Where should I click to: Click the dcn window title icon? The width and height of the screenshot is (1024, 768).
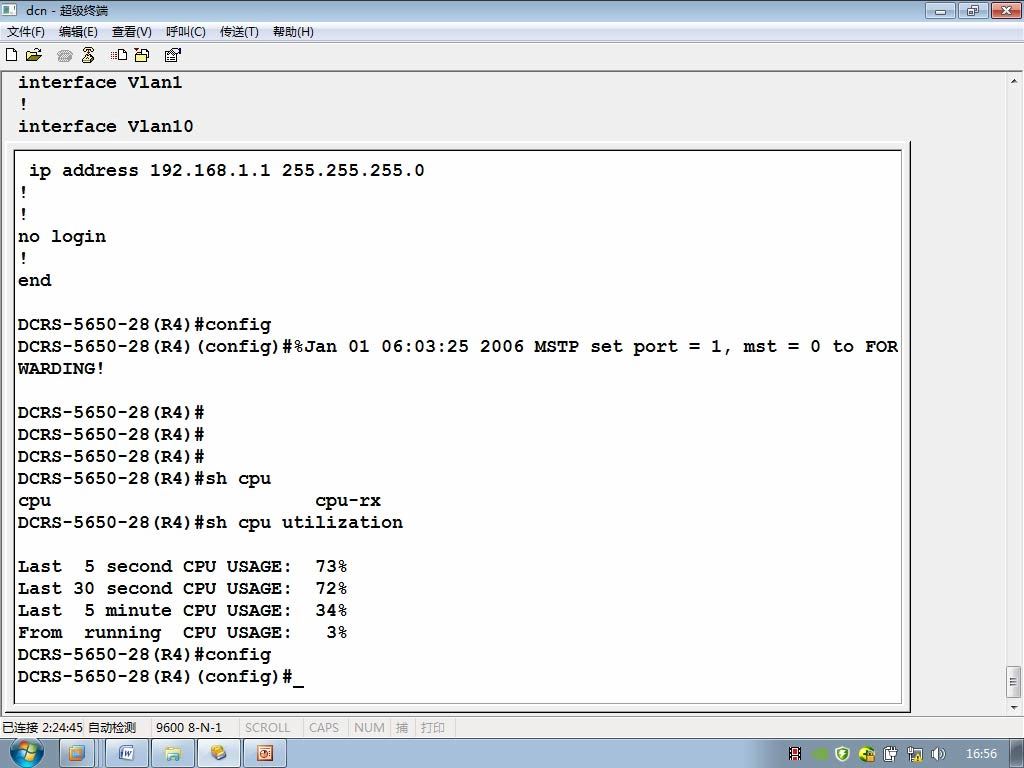coord(9,10)
